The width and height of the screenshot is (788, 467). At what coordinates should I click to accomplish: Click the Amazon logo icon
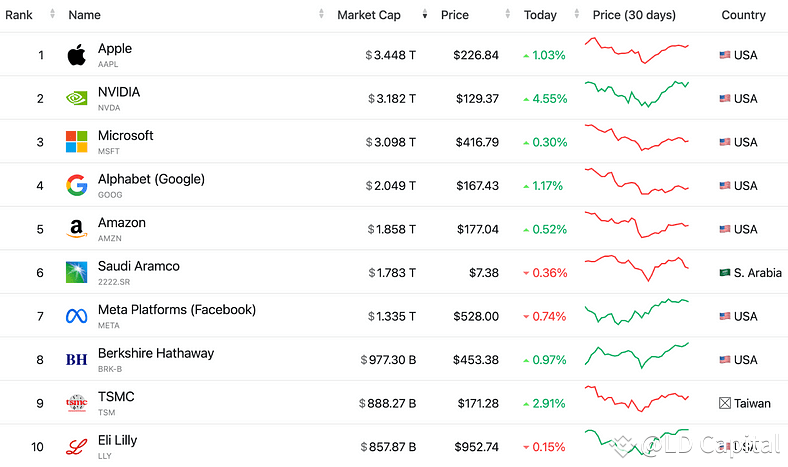[x=76, y=229]
